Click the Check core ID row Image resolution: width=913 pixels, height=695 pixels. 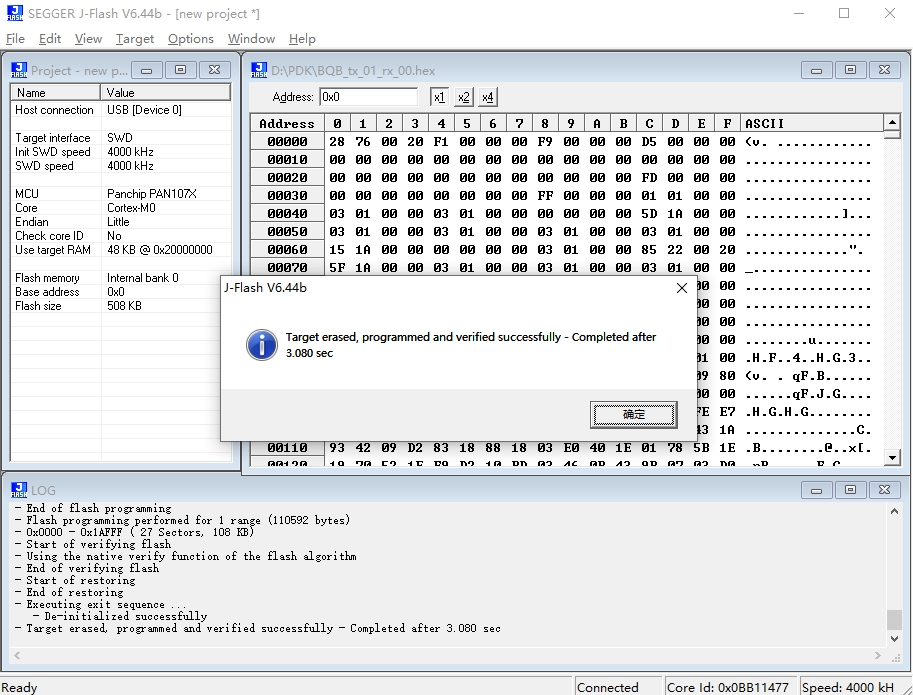(x=121, y=236)
